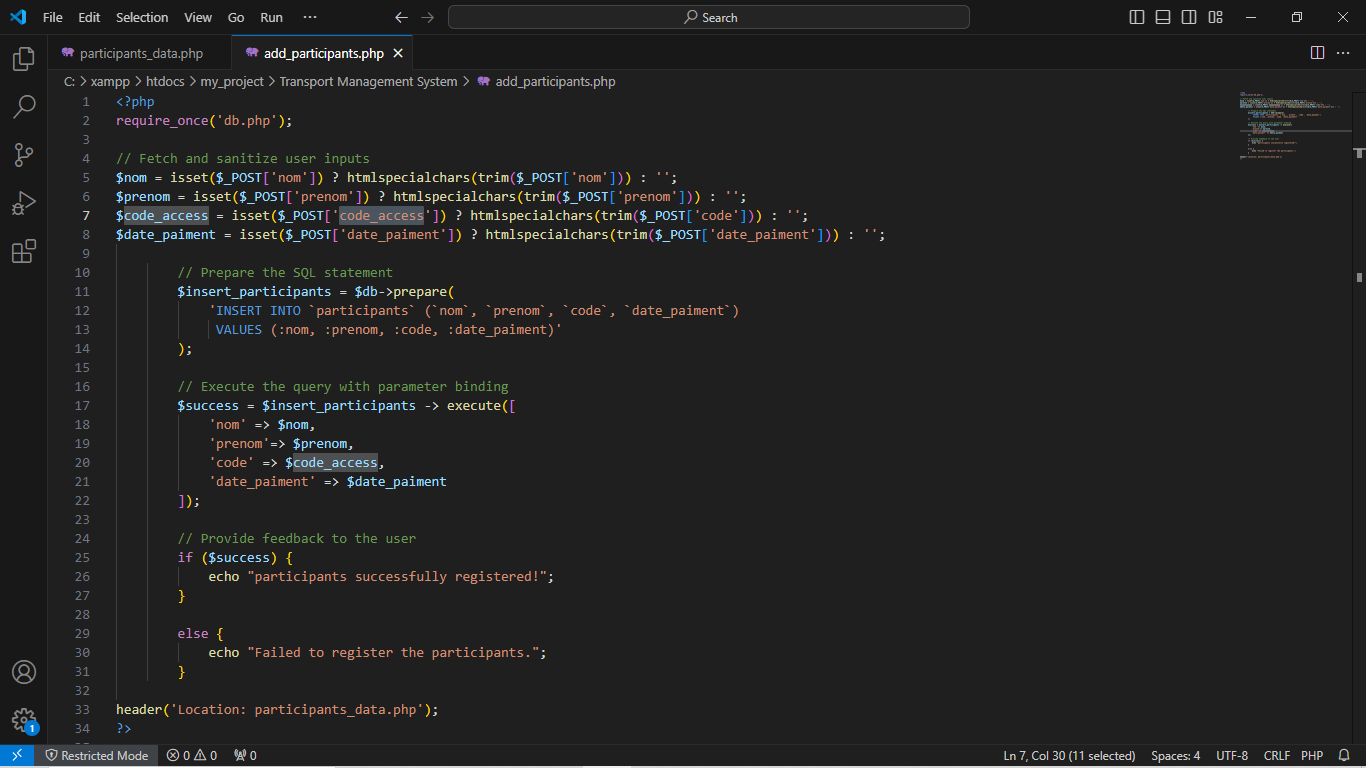The height and width of the screenshot is (768, 1366).
Task: Click 'participants successfully registered!' echo string
Action: (x=400, y=577)
